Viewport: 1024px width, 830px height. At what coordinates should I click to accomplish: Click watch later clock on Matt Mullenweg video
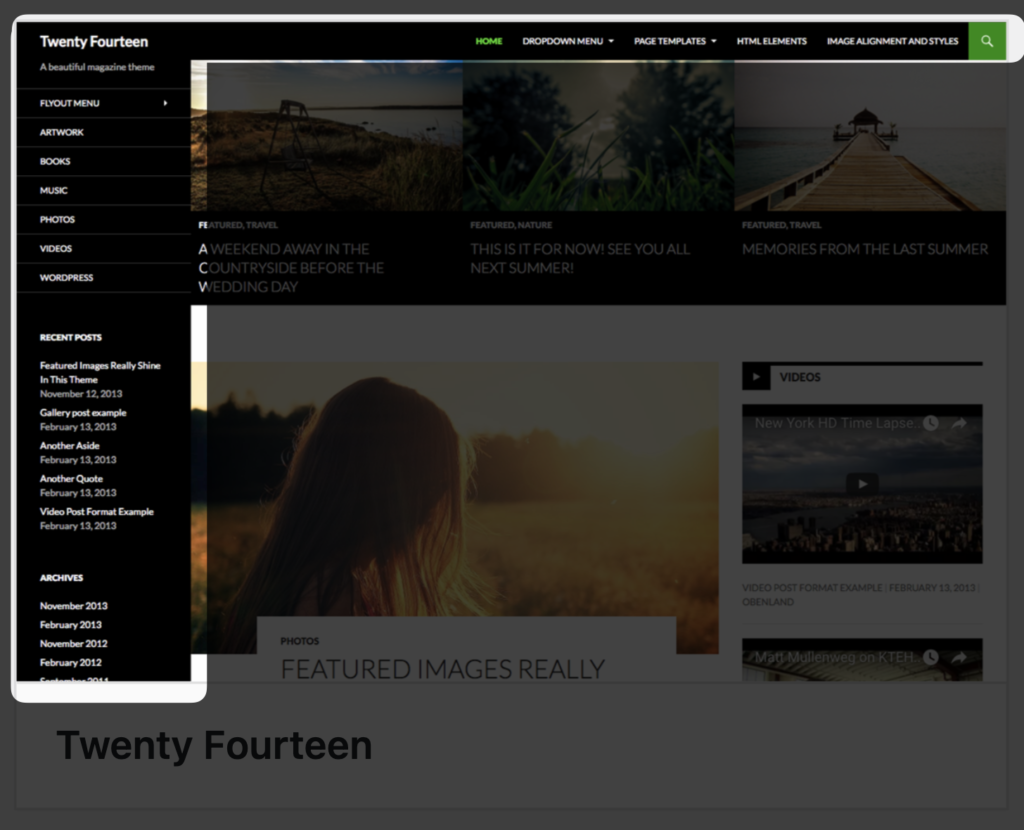[931, 657]
